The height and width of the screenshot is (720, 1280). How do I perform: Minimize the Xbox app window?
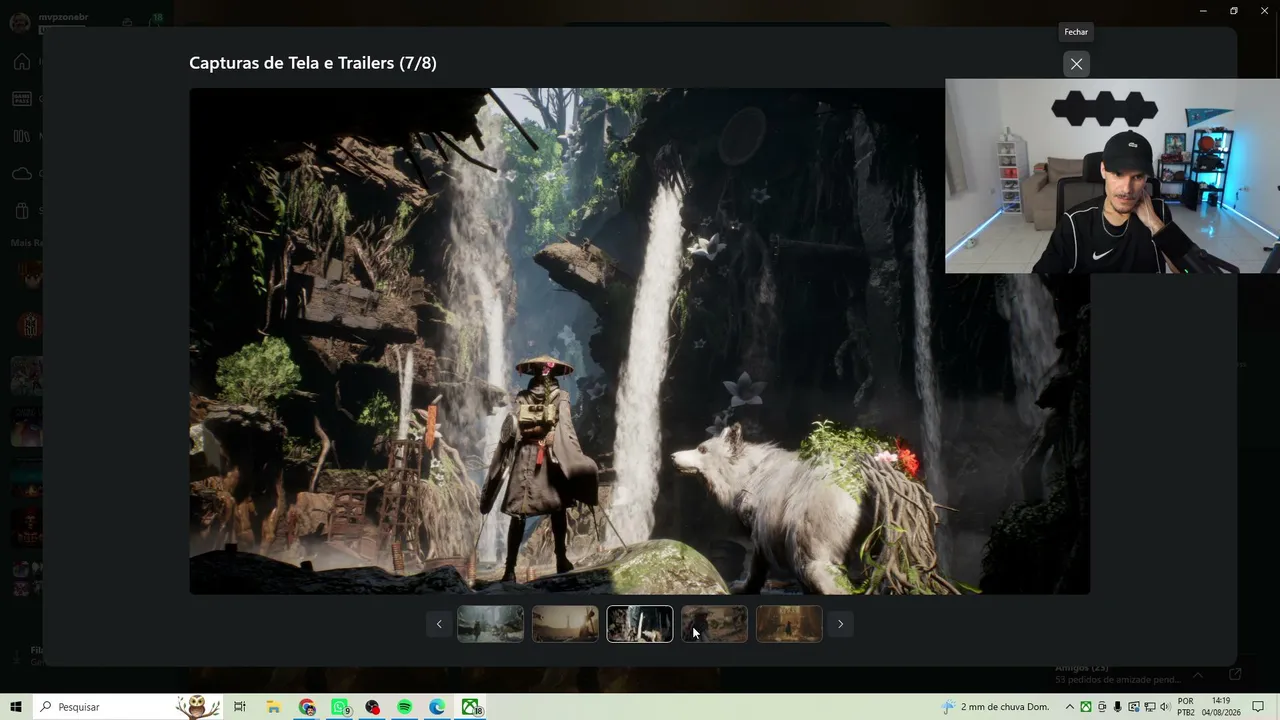(1203, 11)
